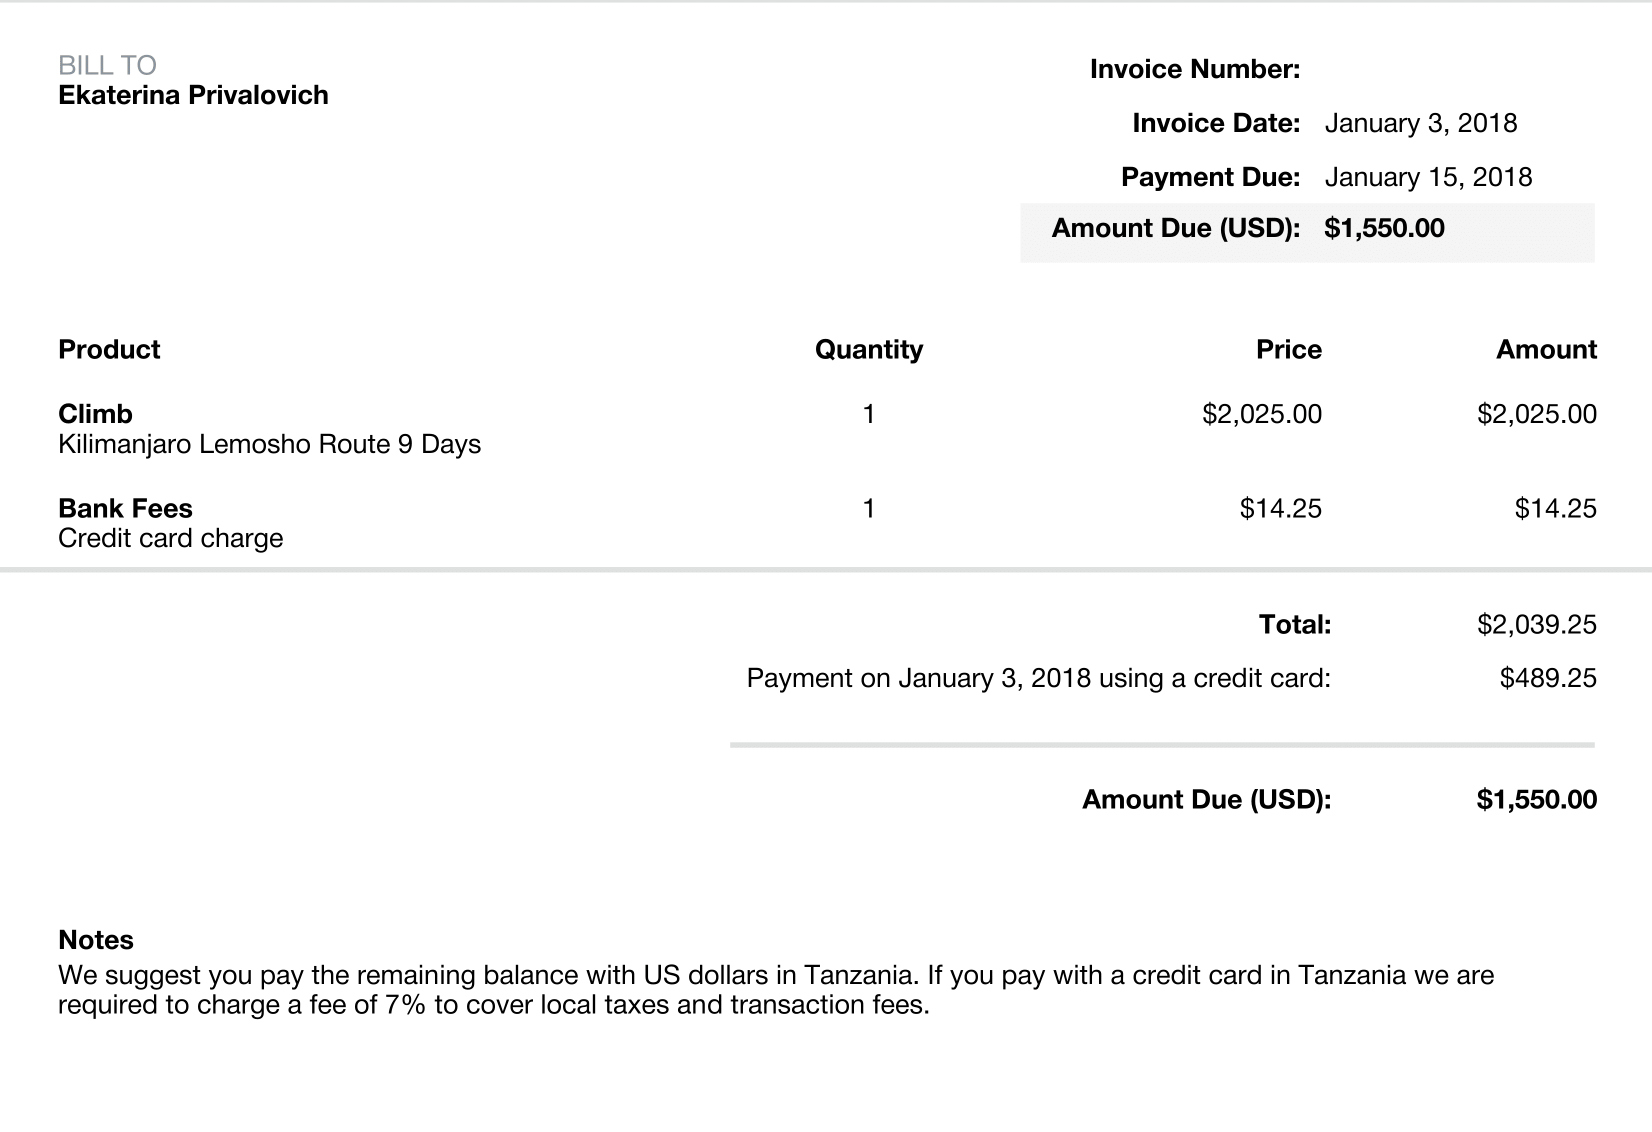Click the Bank Fees amount $14.25 in Amount column
Image resolution: width=1652 pixels, height=1132 pixels.
click(x=1555, y=508)
